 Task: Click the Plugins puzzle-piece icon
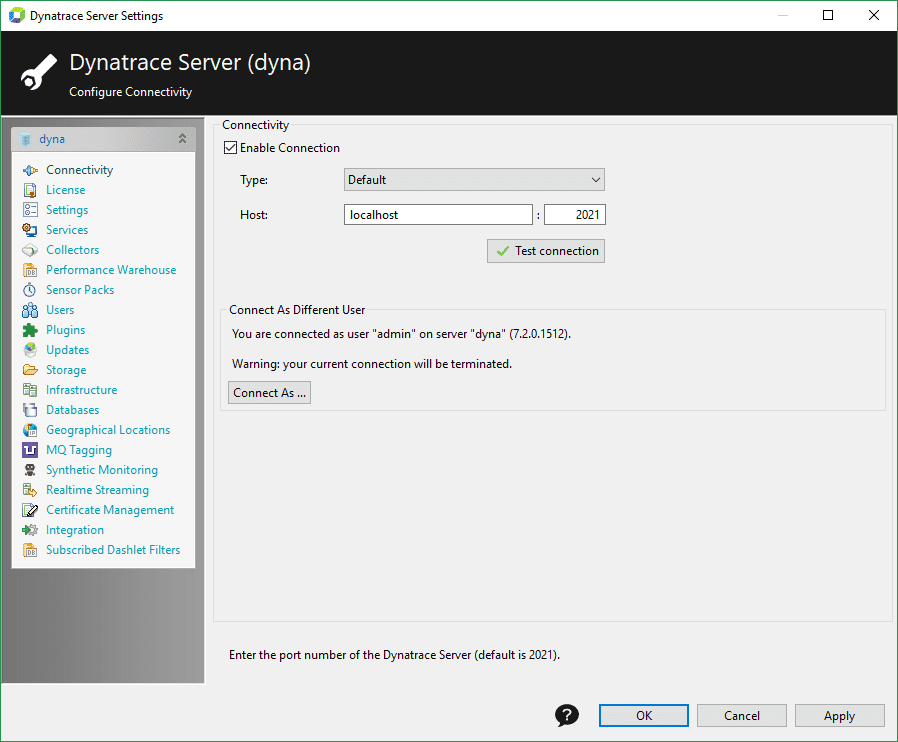coord(30,330)
